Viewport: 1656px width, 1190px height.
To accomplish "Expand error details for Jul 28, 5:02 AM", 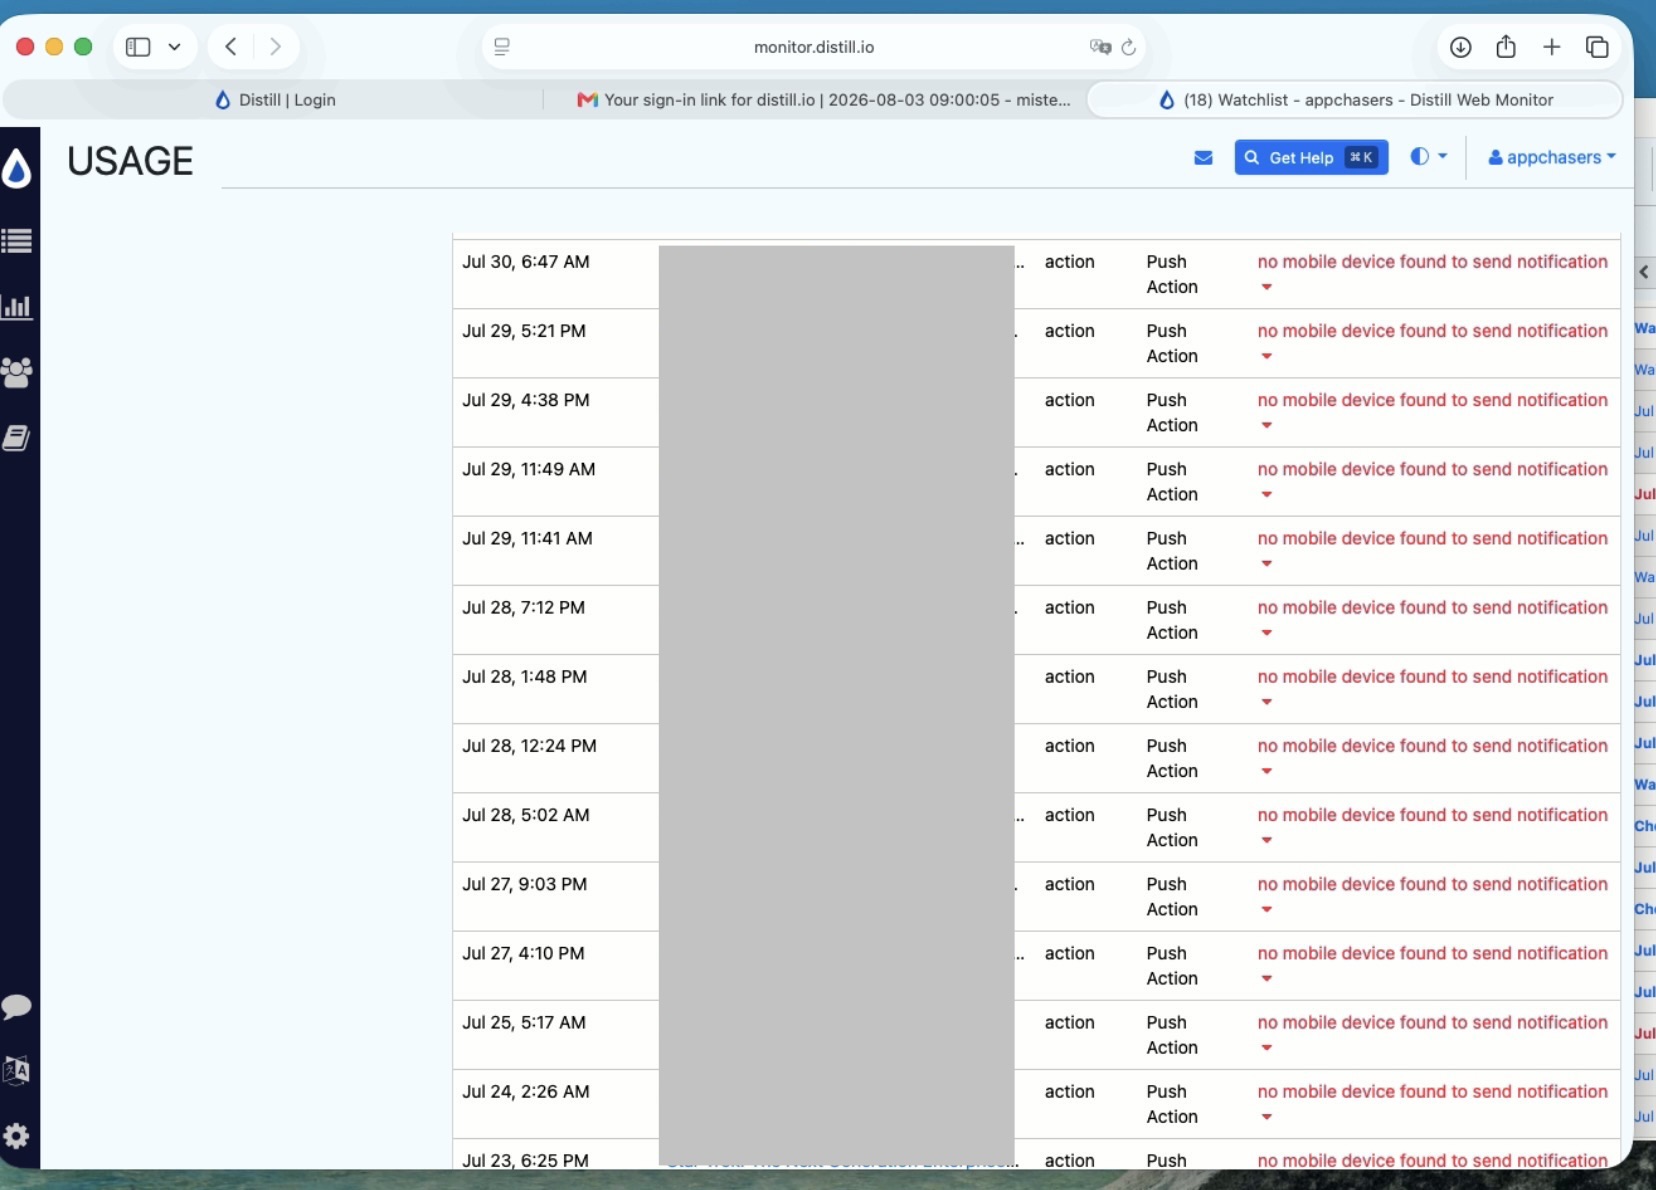I will (1267, 840).
